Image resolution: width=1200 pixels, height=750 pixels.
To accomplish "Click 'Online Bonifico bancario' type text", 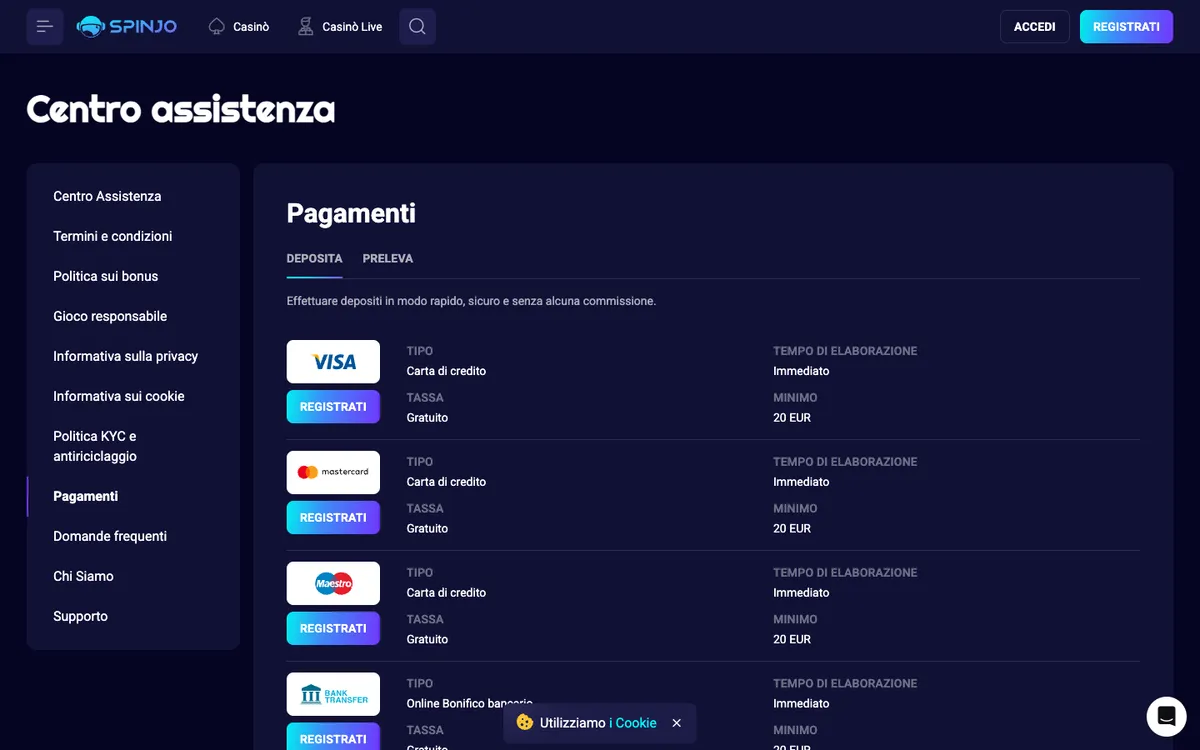I will (x=469, y=704).
